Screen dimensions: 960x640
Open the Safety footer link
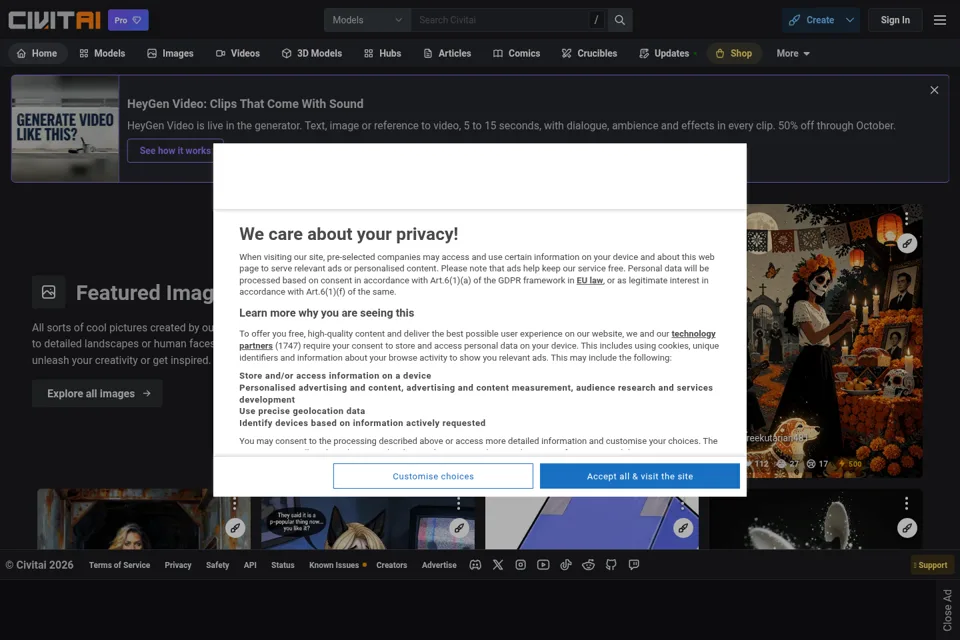[217, 565]
